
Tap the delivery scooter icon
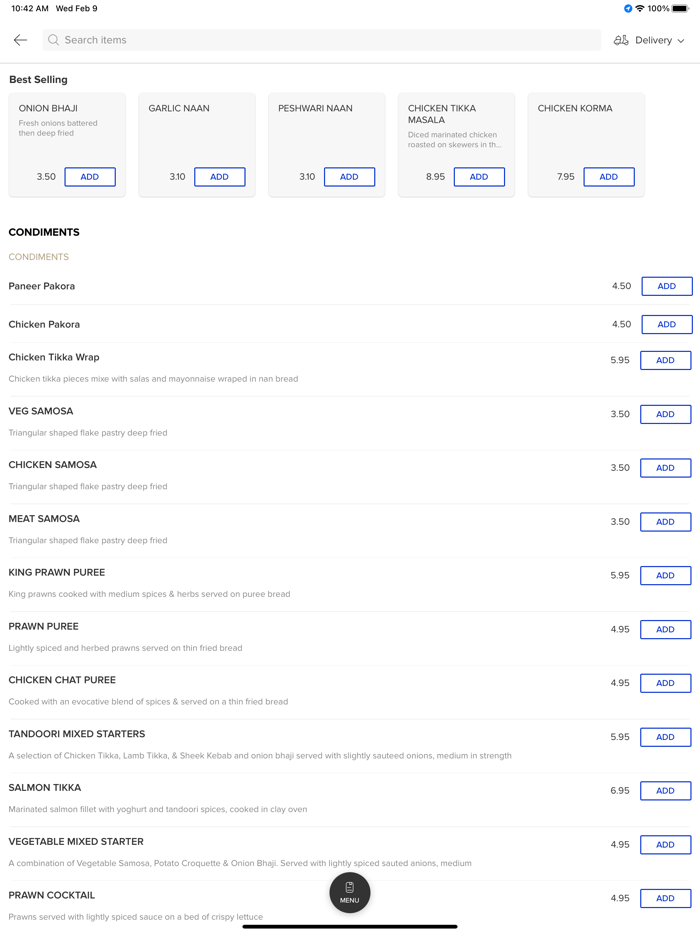[621, 40]
